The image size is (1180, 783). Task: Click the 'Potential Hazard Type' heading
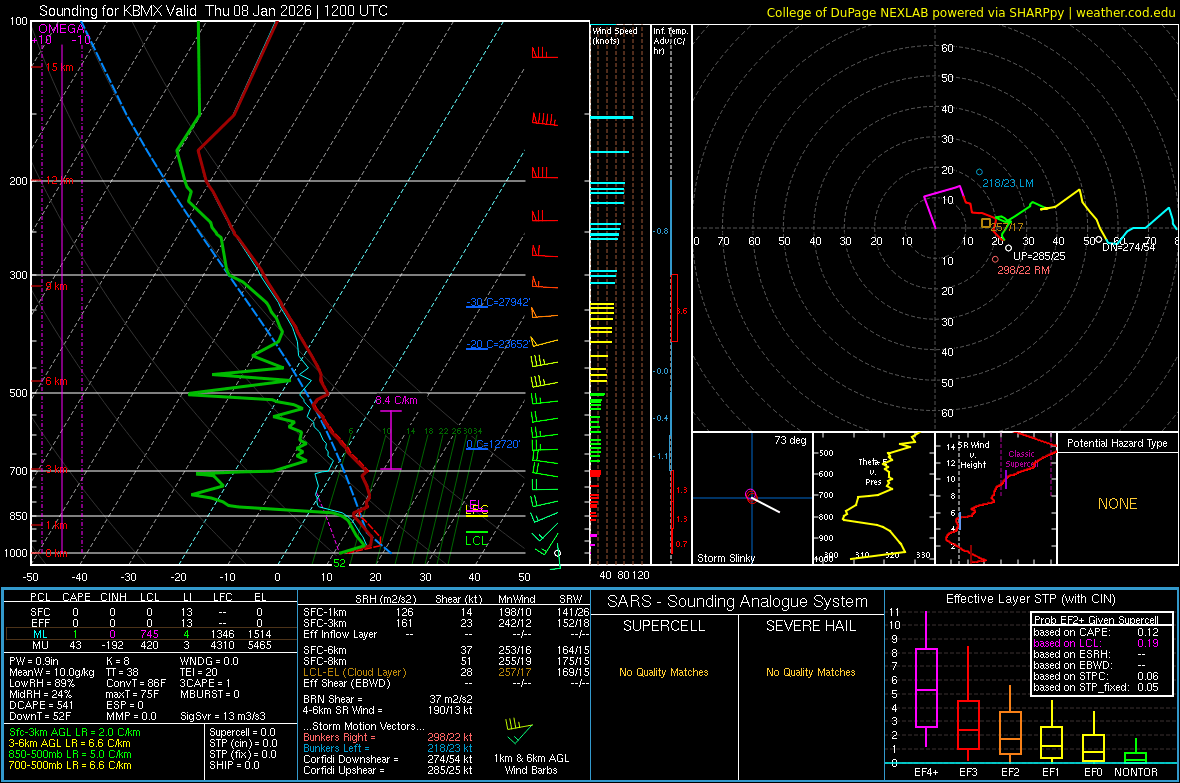pyautogui.click(x=1117, y=443)
